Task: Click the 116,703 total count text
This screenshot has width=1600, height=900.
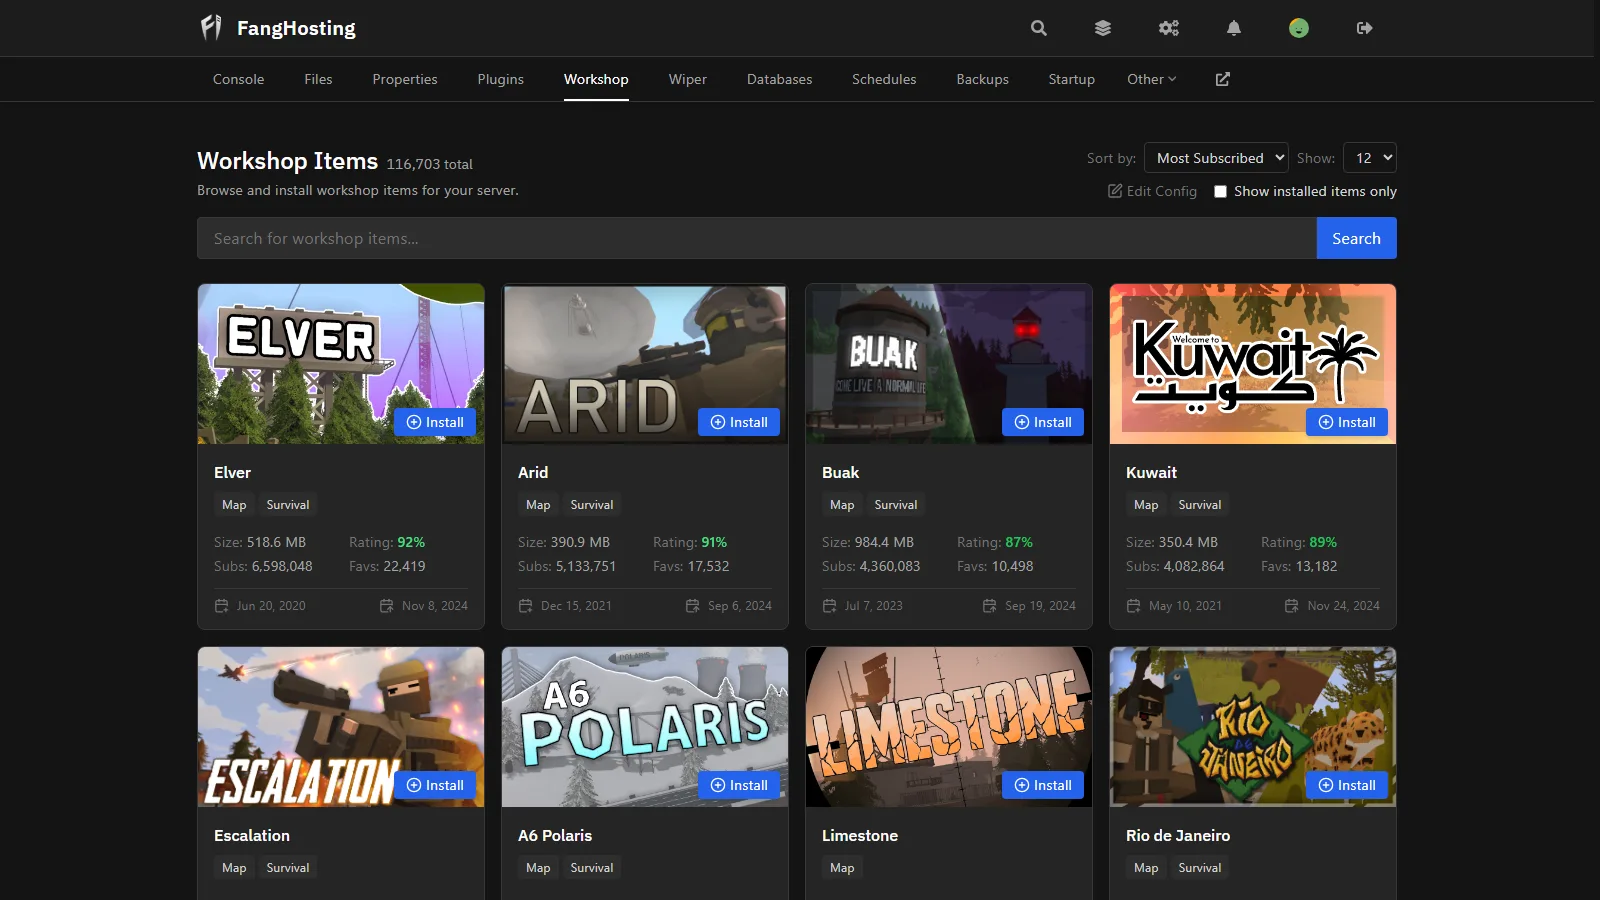Action: click(x=430, y=164)
